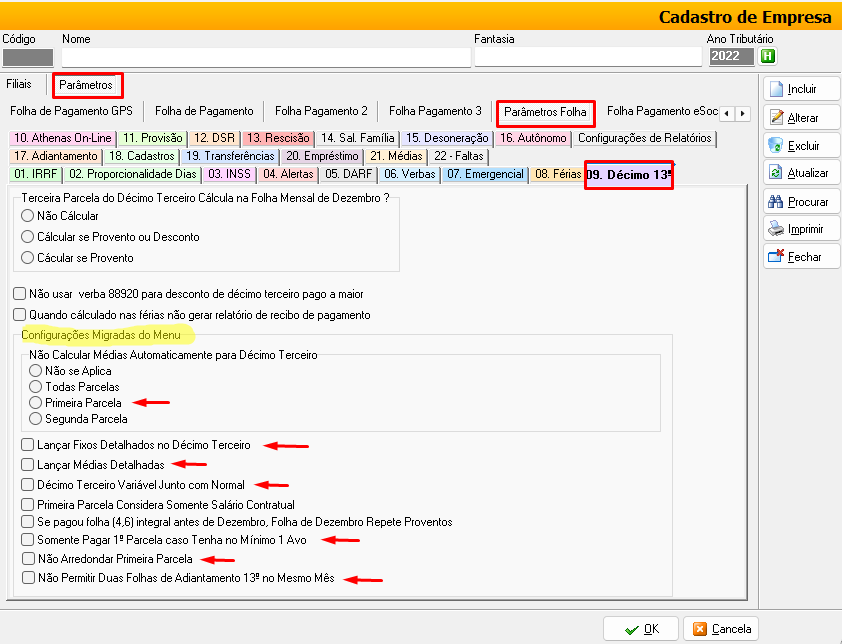The width and height of the screenshot is (842, 644).
Task: Enable Lançar Médias Detalhadas checkbox
Action: [27, 464]
